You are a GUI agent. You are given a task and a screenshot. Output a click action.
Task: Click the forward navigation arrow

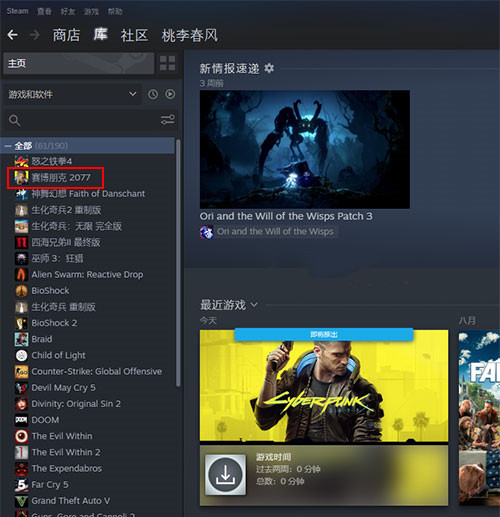coord(35,35)
